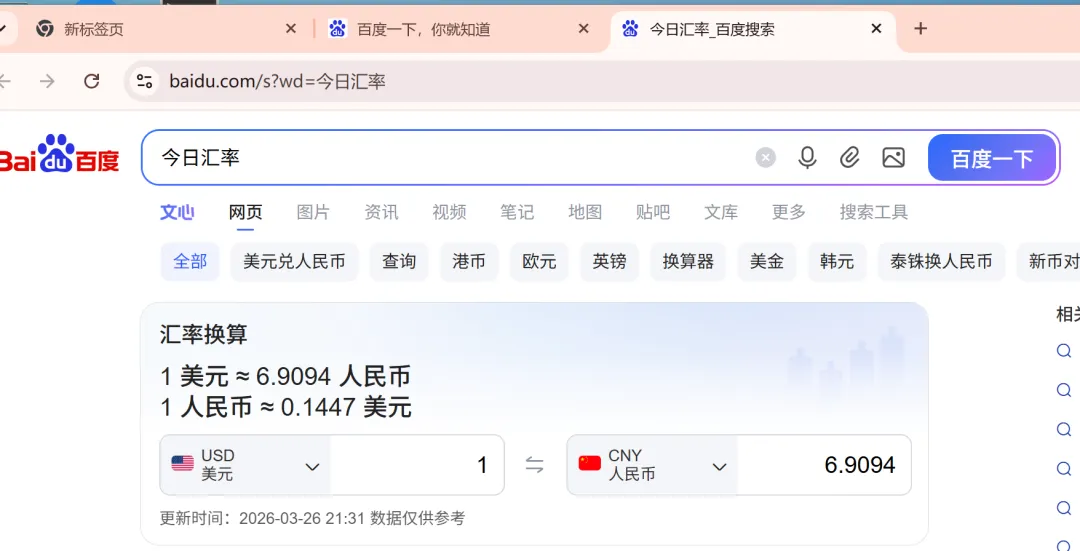Select the 网页 results tab
The image size is (1080, 551).
(245, 212)
